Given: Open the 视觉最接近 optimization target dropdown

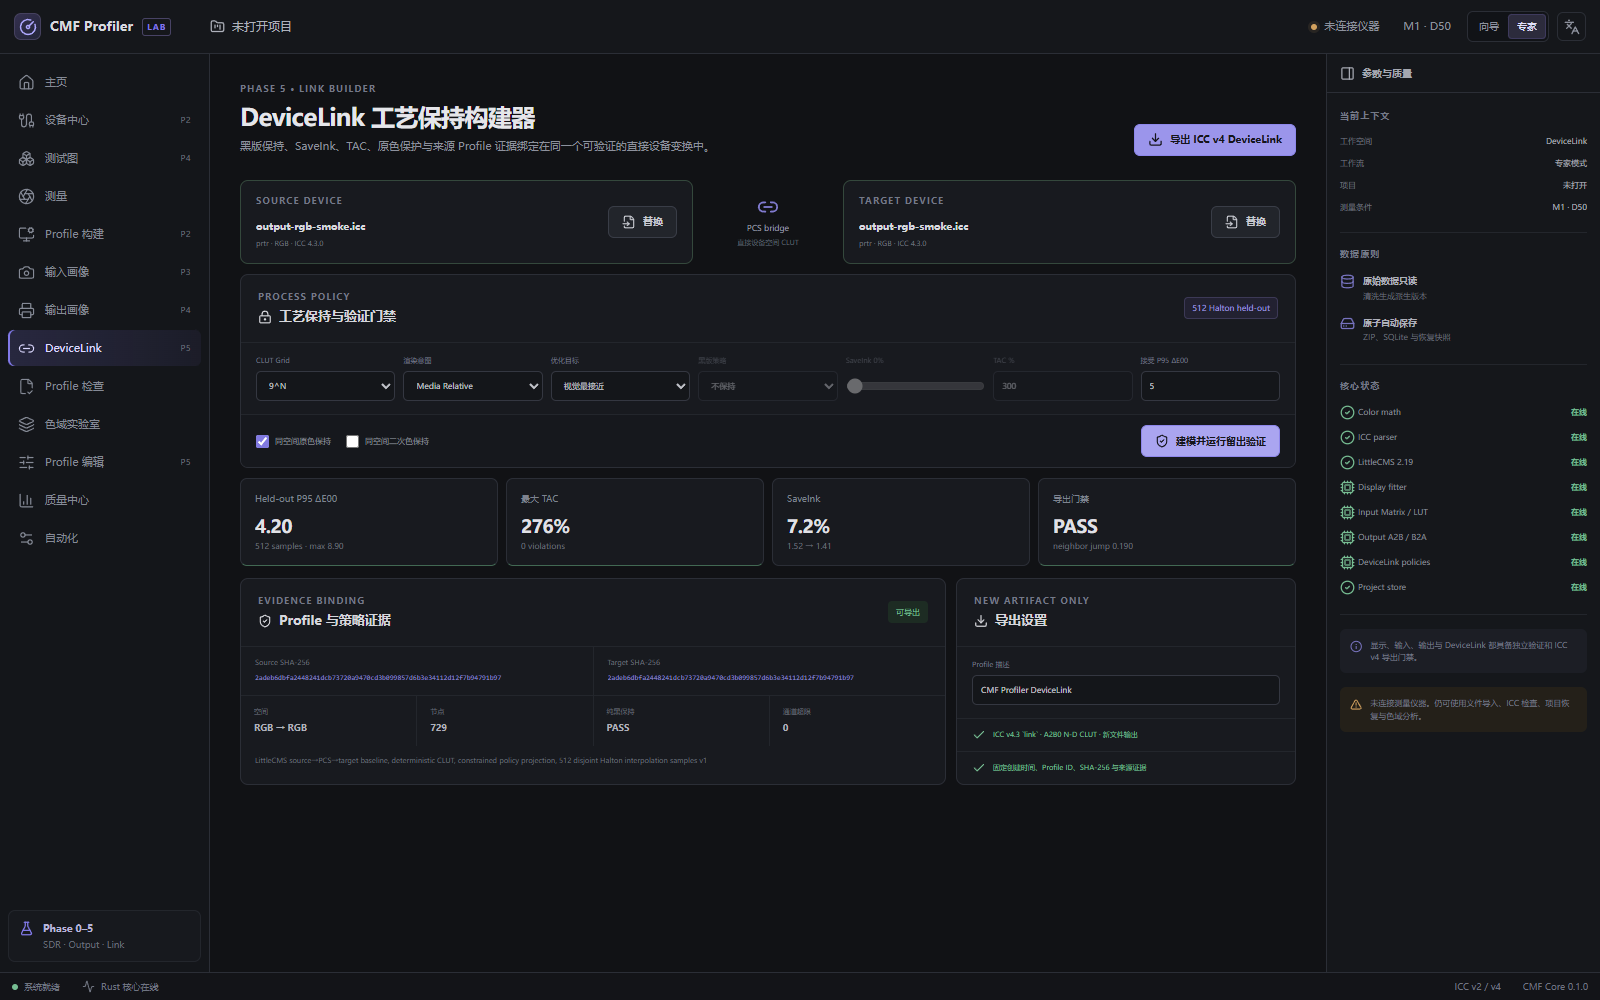Looking at the screenshot, I should pyautogui.click(x=620, y=386).
